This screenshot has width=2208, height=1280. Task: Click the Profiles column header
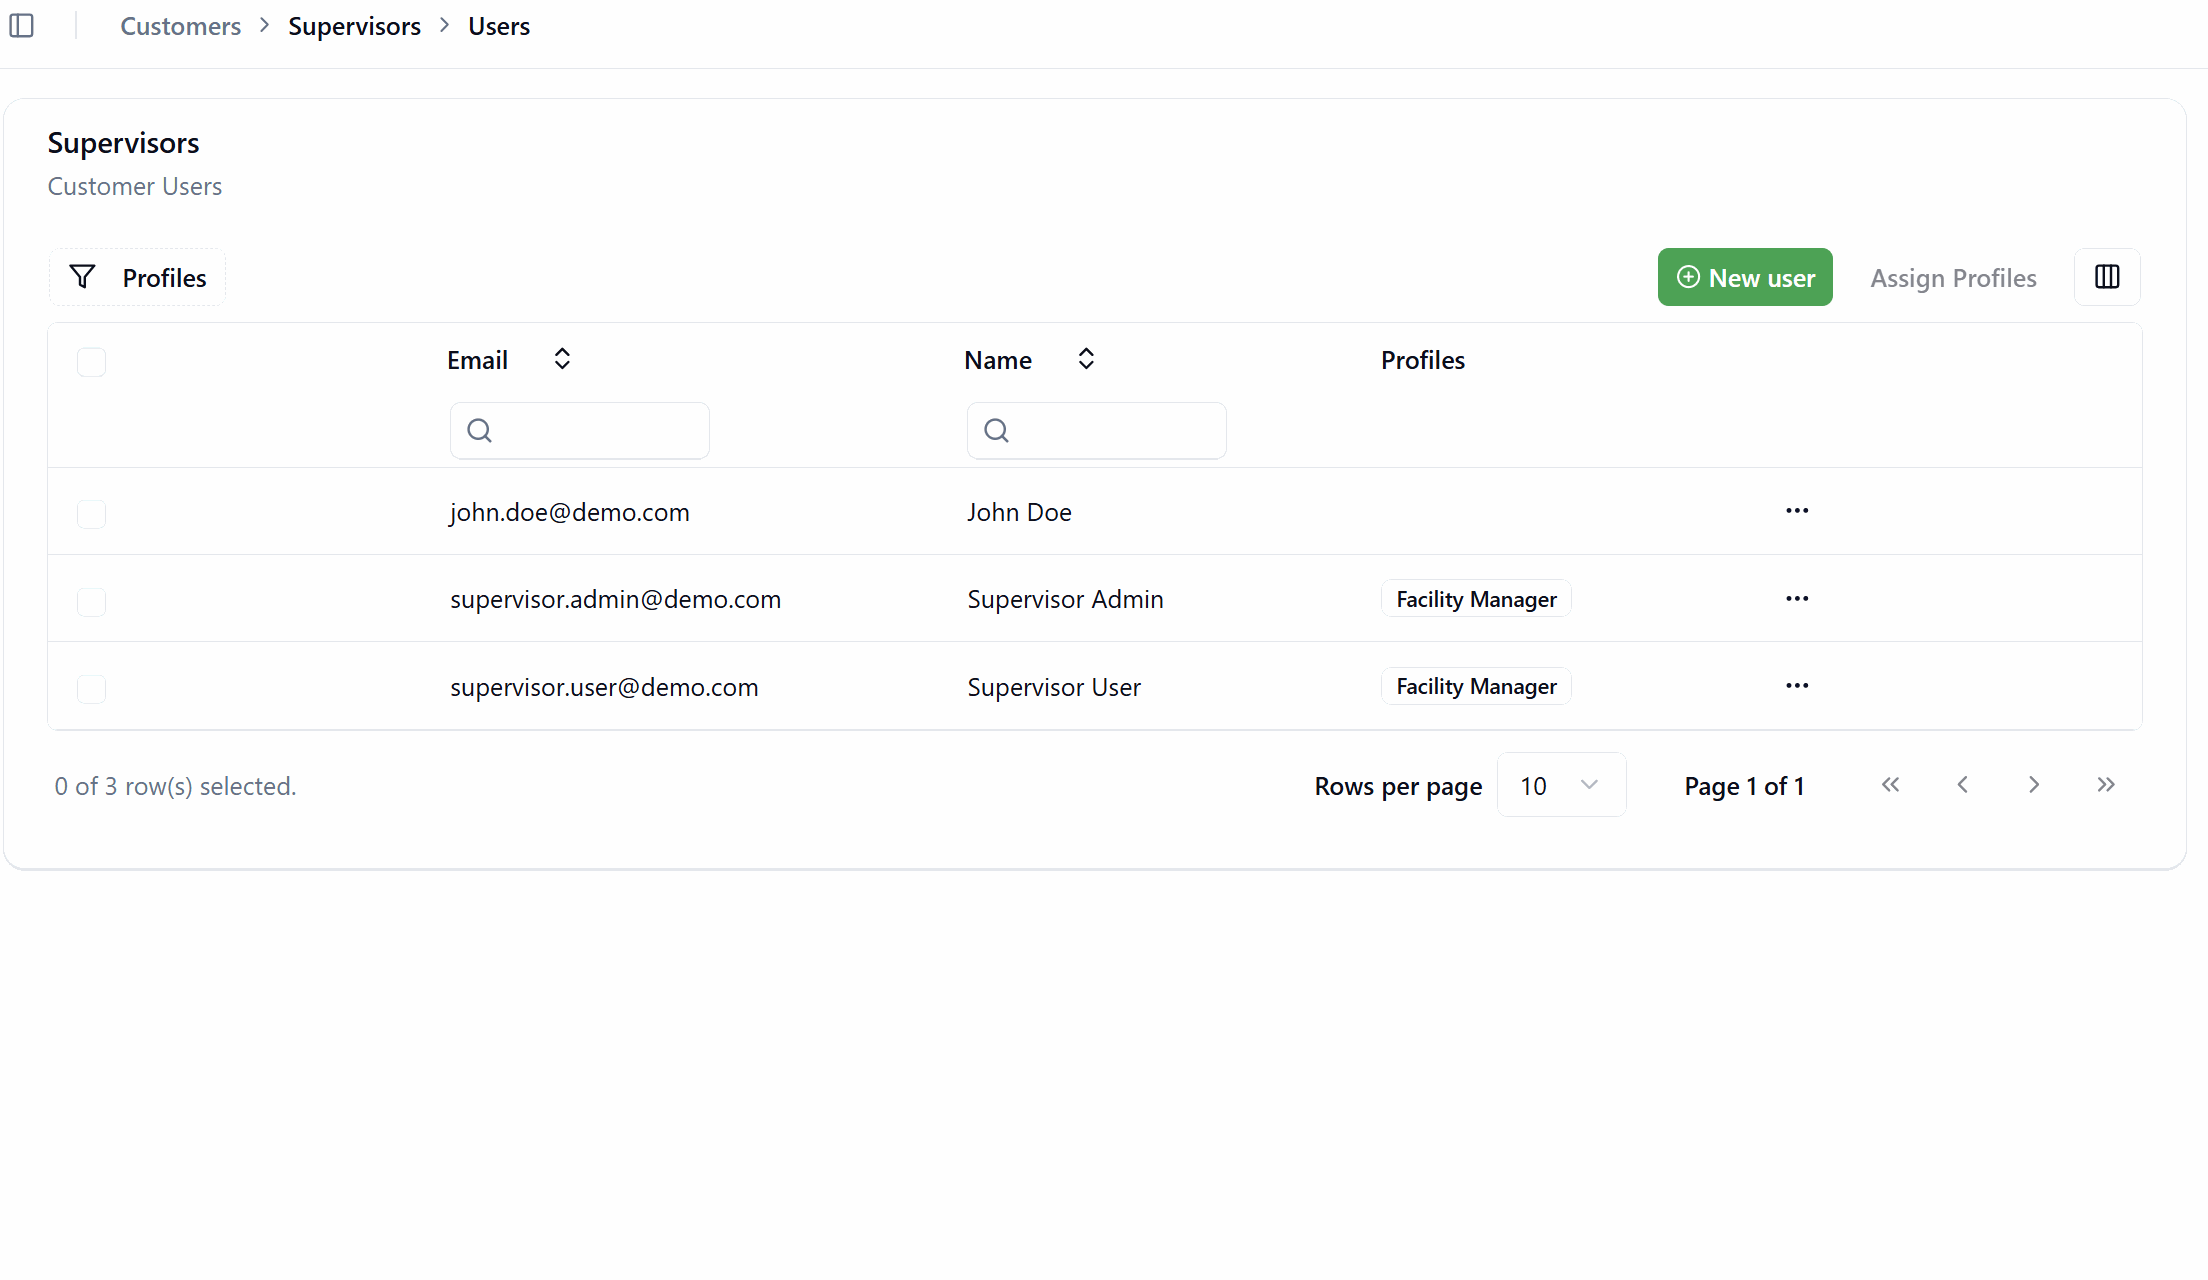[x=1423, y=360]
